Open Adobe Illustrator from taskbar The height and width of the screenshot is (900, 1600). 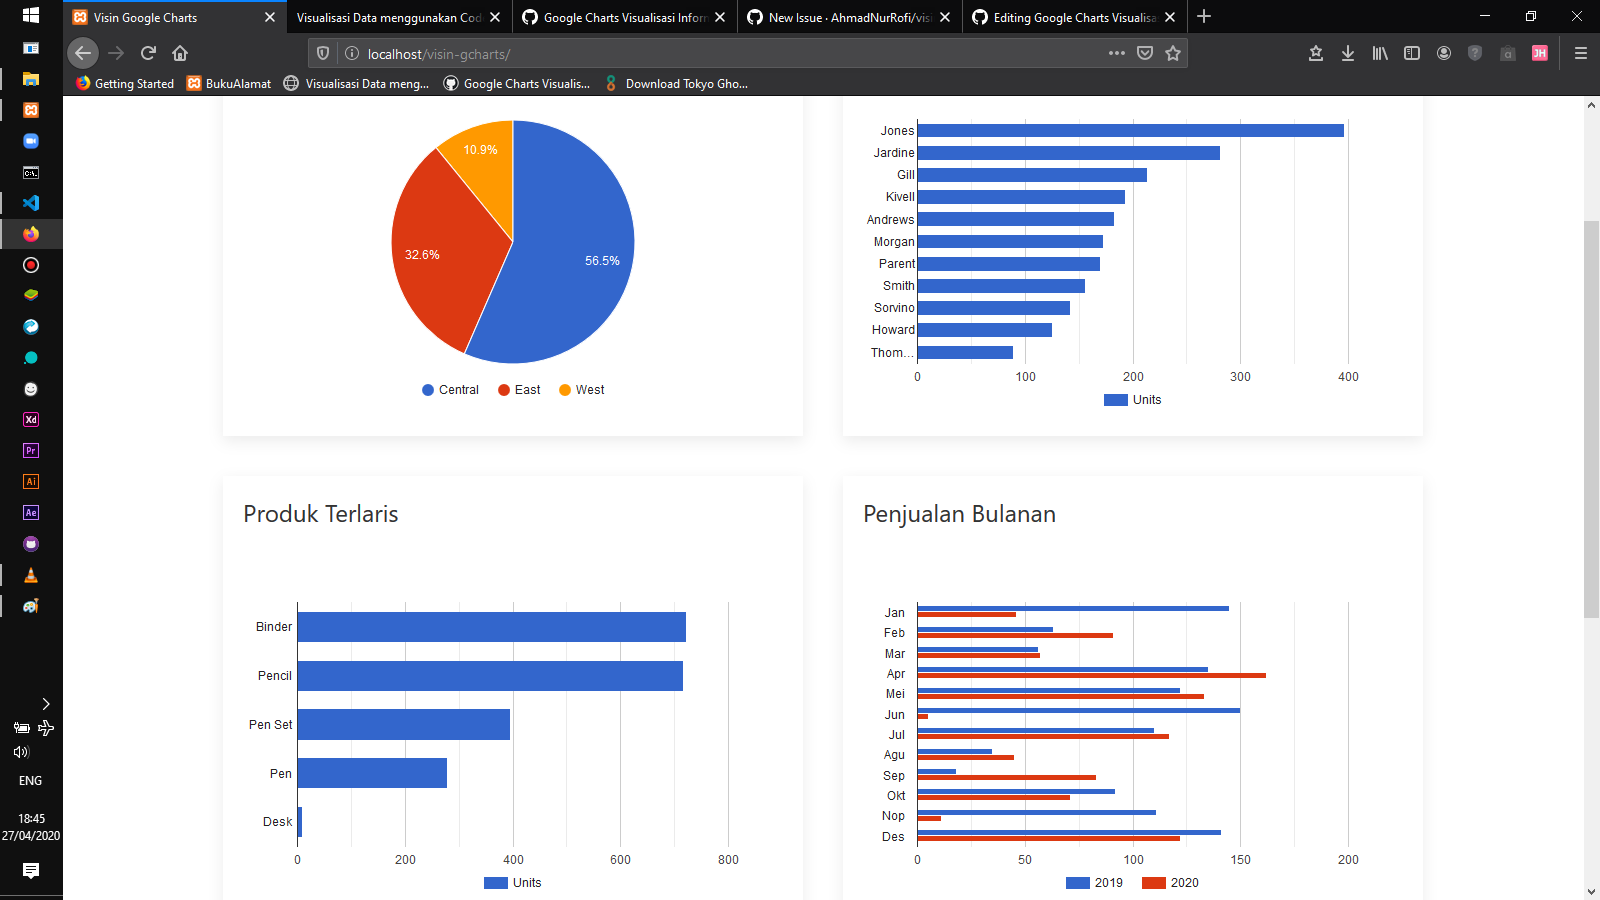31,482
